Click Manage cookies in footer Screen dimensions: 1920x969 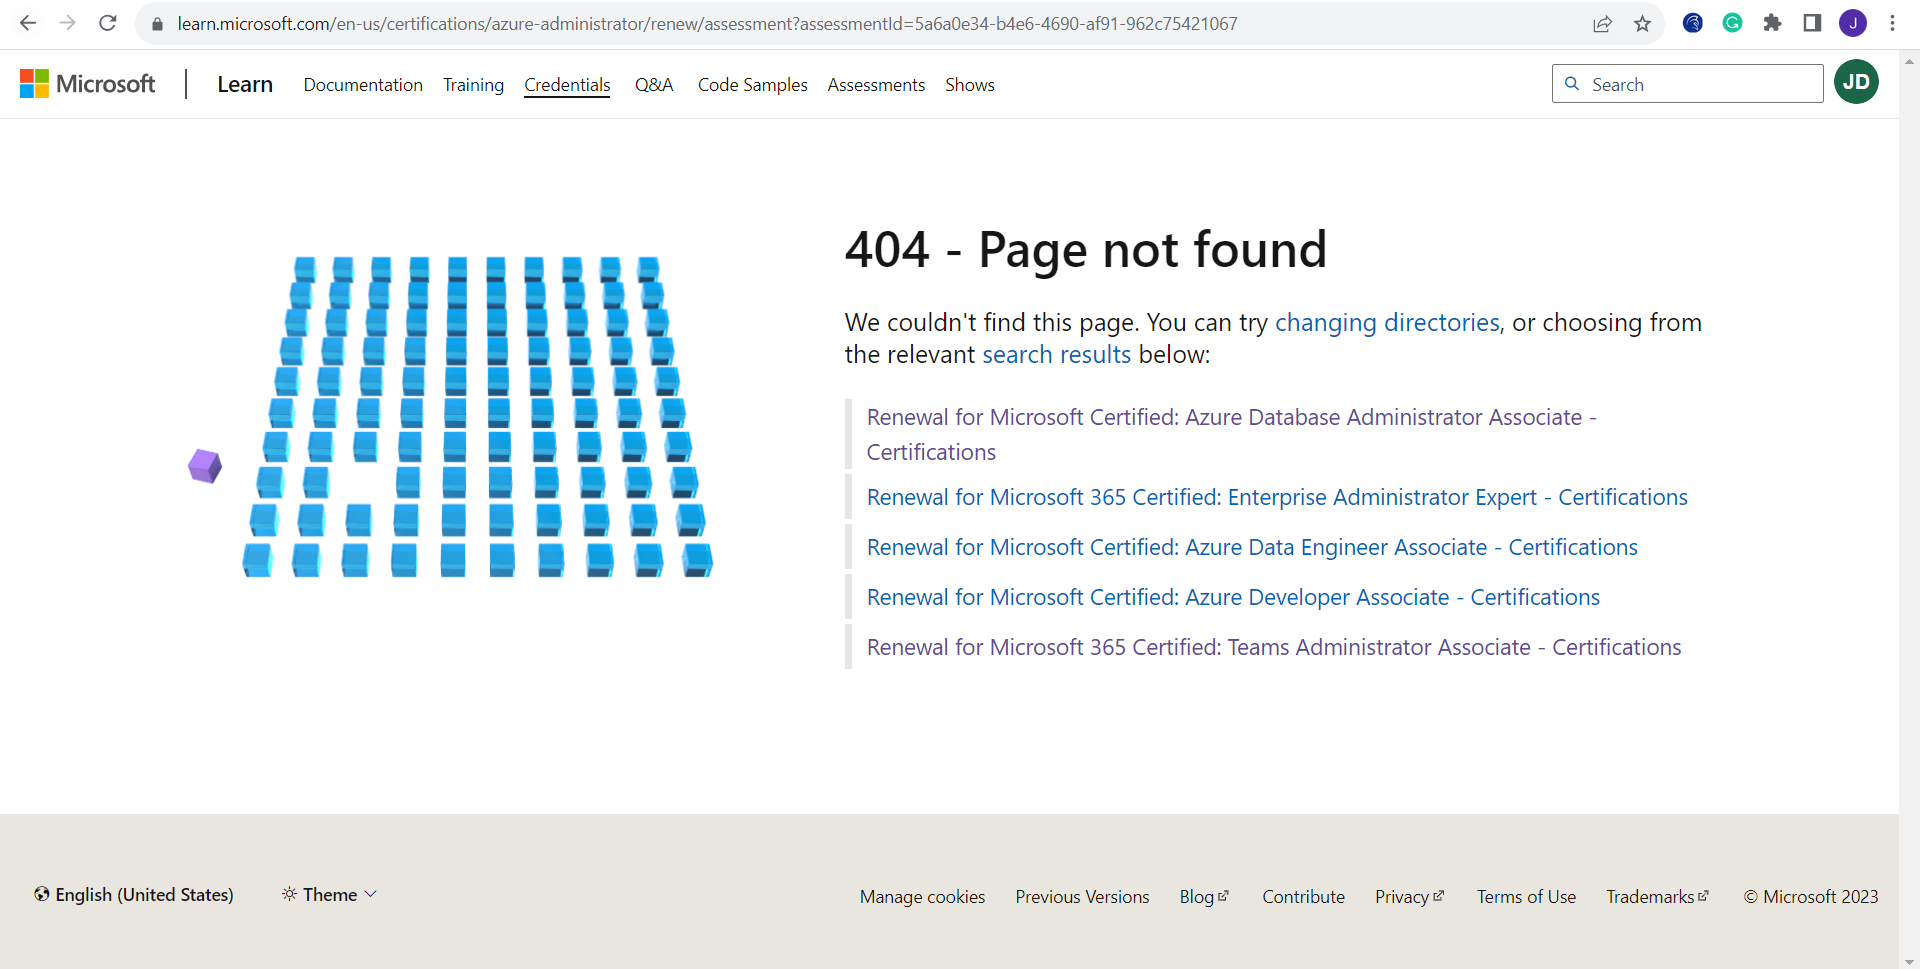(x=922, y=897)
